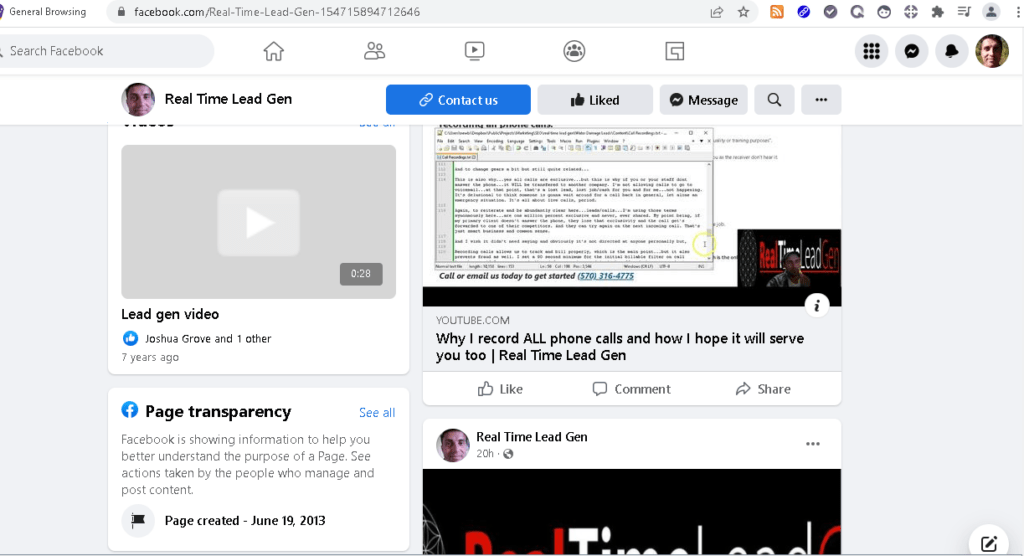Open the browser profile avatar icon
Screen dimensions: 1024x556
click(991, 12)
